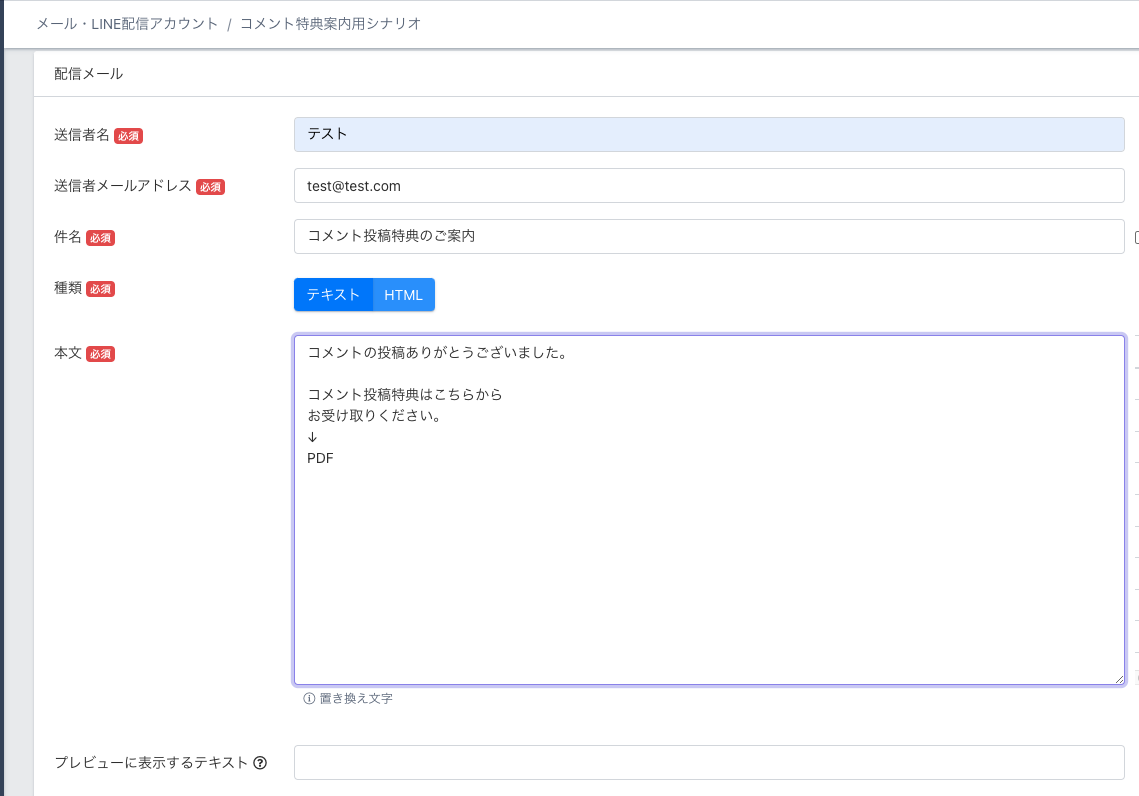This screenshot has width=1139, height=796.
Task: Click the 必須 badge beside 本文
Action: pyautogui.click(x=100, y=354)
